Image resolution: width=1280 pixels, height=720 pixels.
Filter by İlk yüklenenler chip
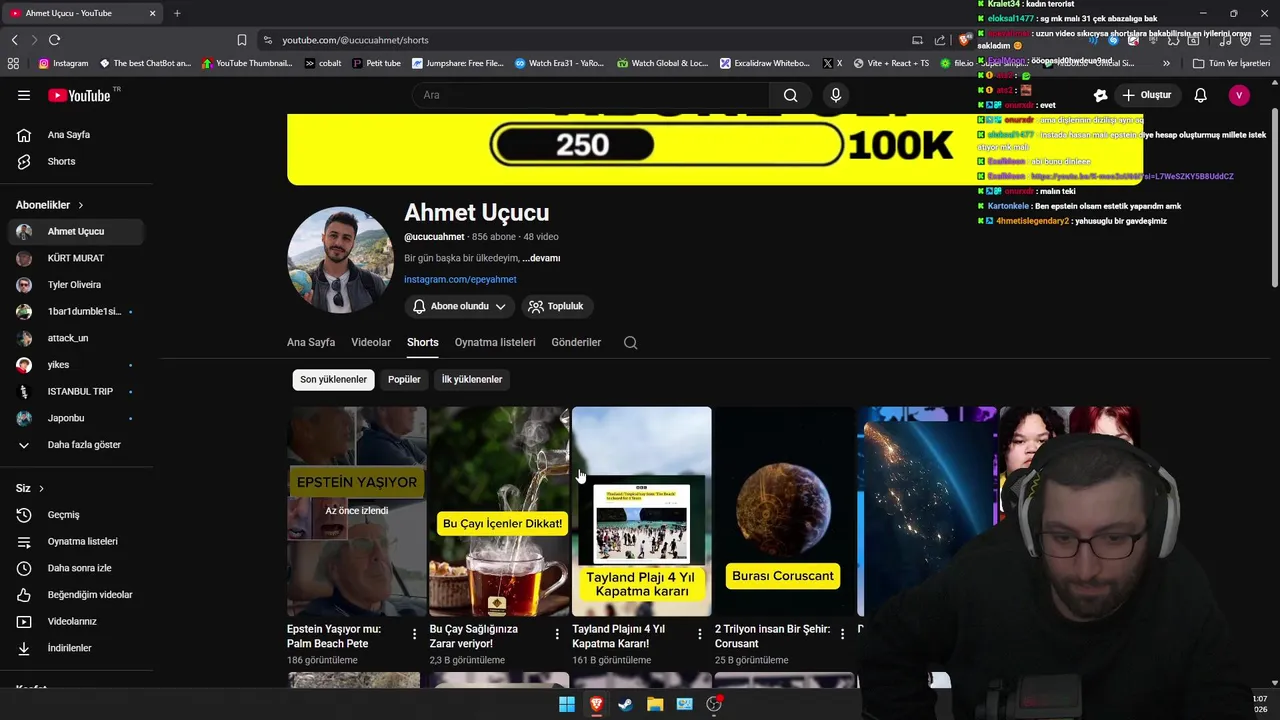(472, 380)
